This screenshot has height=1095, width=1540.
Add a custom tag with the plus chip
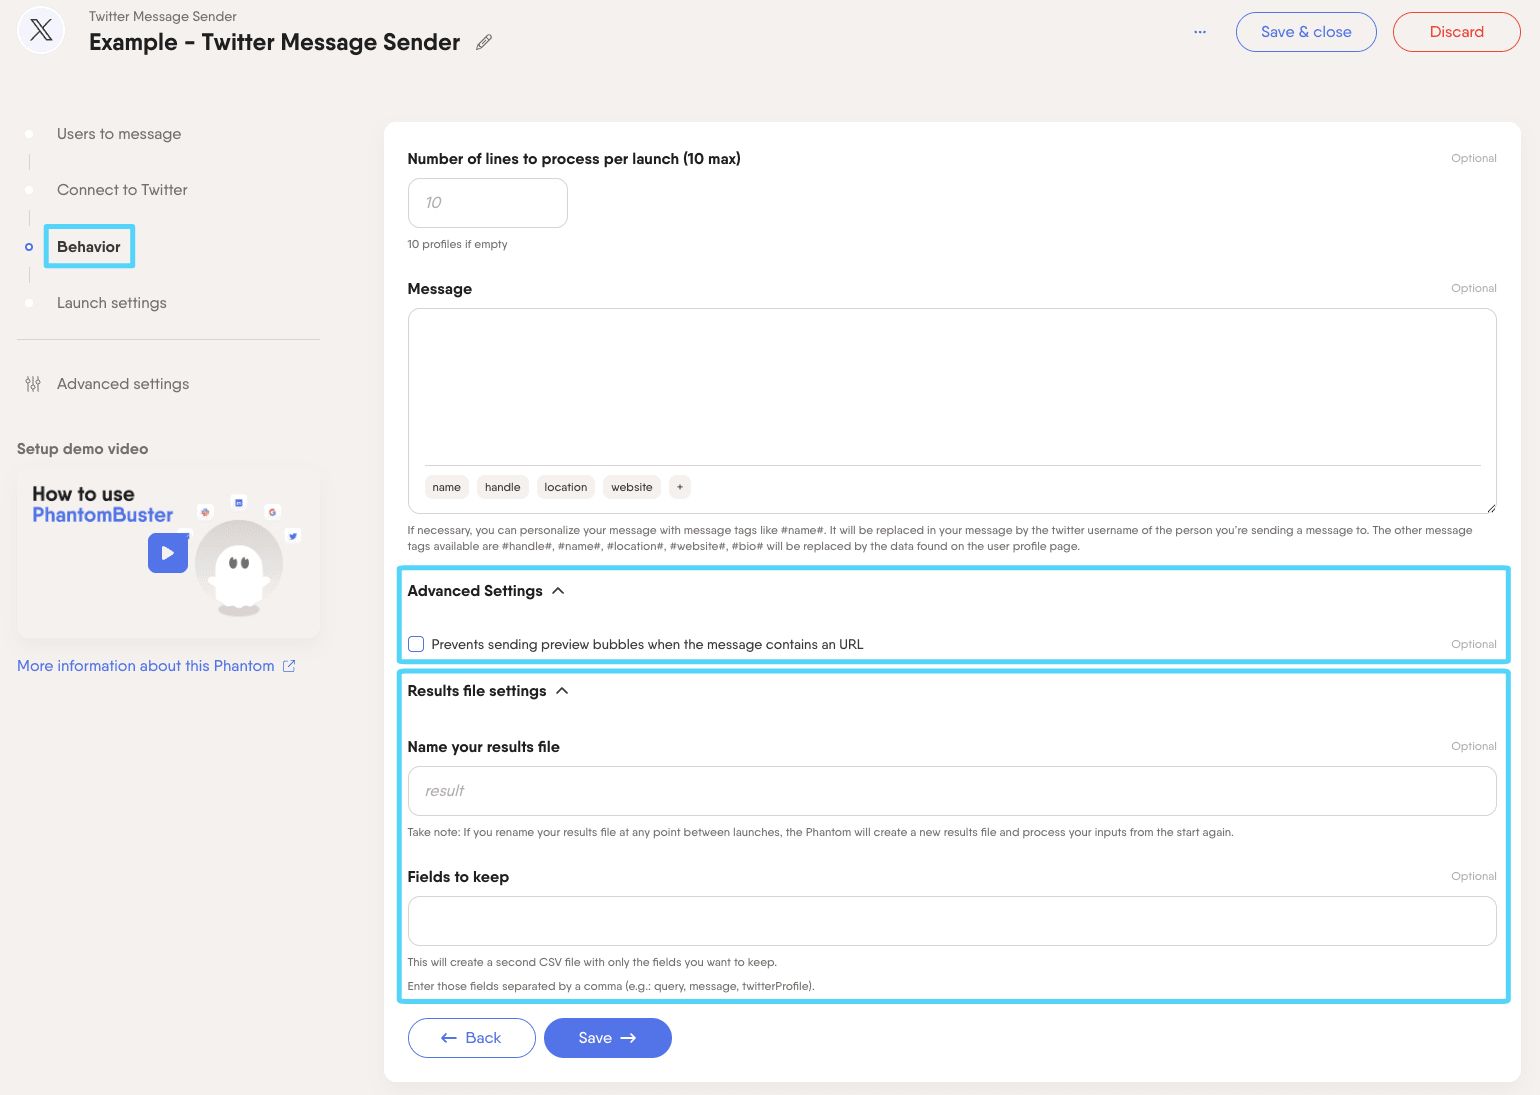pos(680,487)
